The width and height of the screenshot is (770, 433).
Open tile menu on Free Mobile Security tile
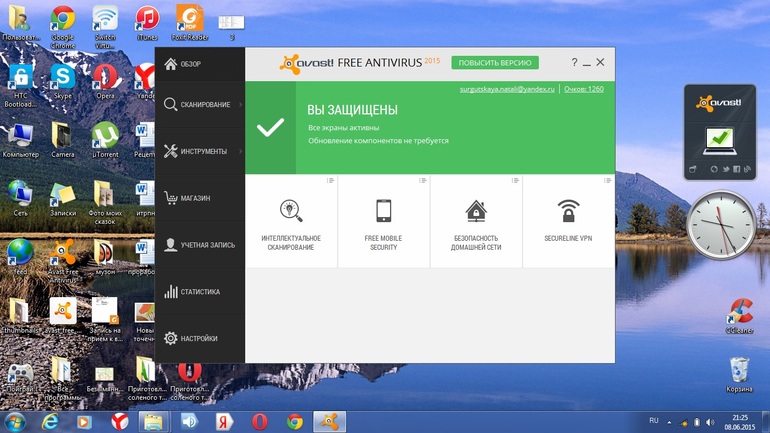tap(423, 181)
